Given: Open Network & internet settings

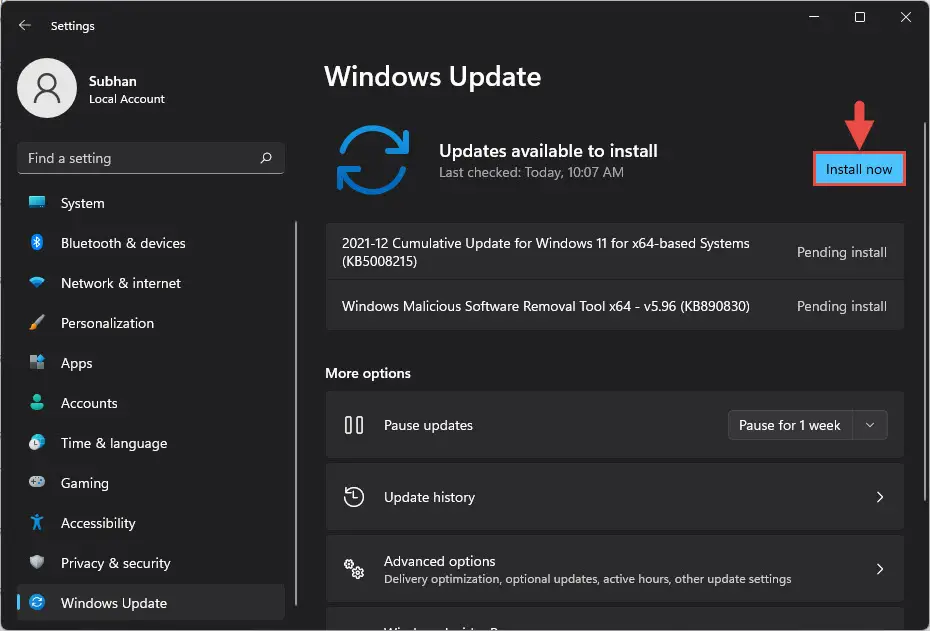Looking at the screenshot, I should click(151, 283).
